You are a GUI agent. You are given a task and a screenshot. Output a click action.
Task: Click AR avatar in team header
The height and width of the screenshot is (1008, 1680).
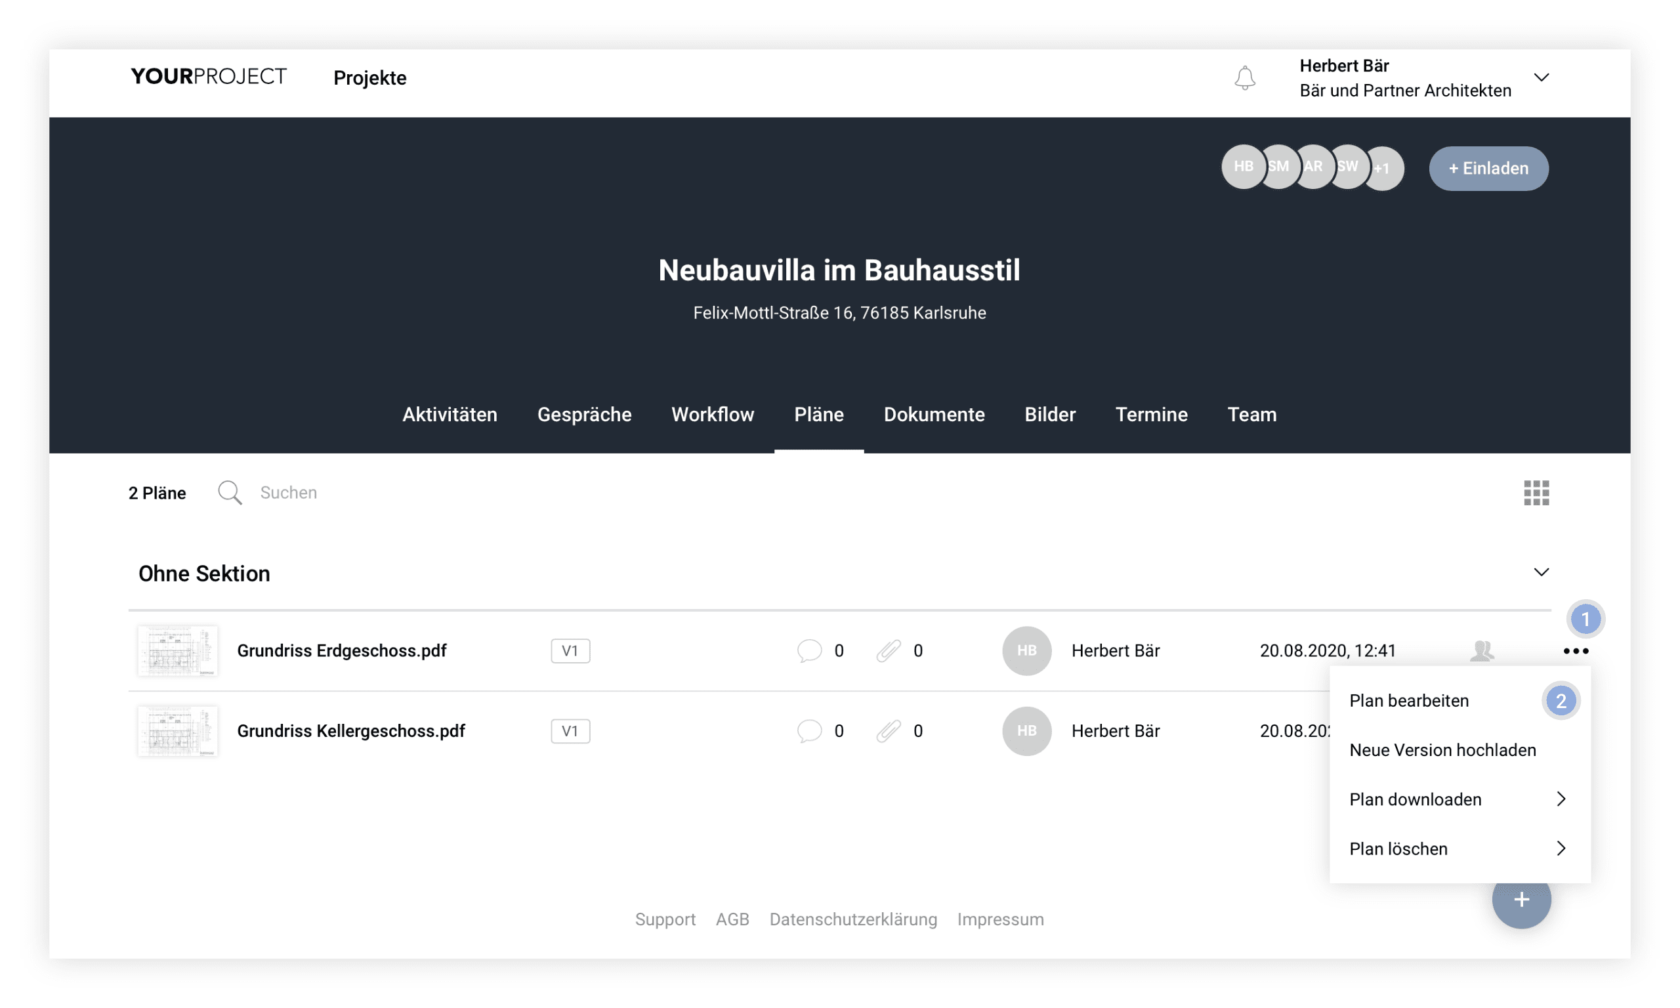[1316, 167]
